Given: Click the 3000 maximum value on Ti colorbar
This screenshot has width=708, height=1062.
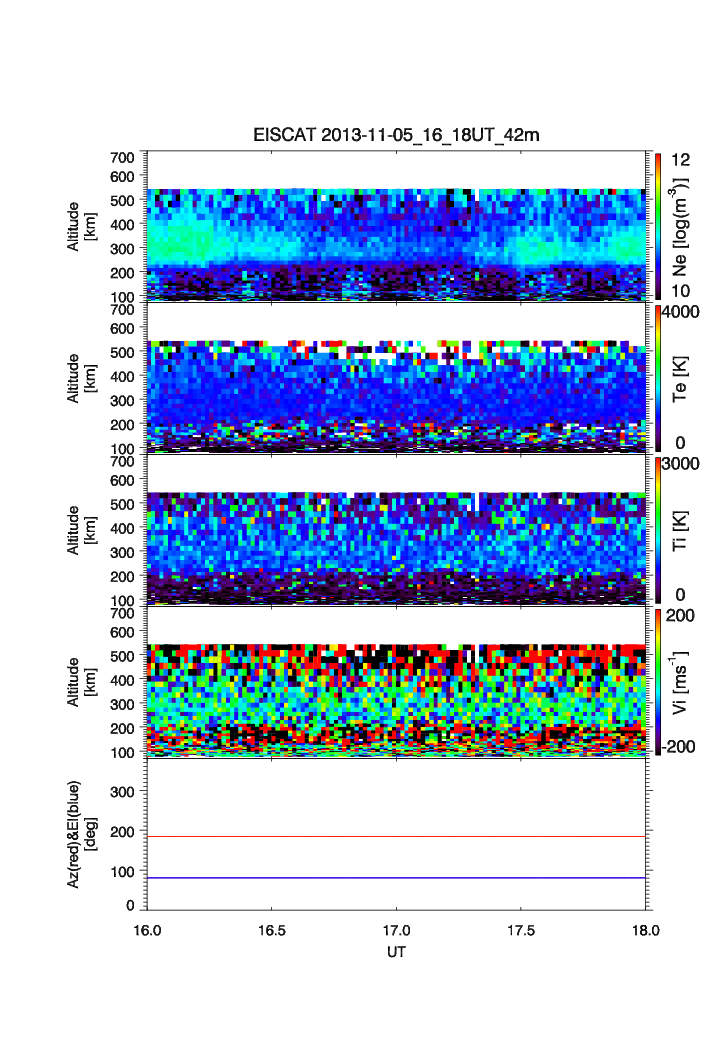Looking at the screenshot, I should tap(680, 464).
